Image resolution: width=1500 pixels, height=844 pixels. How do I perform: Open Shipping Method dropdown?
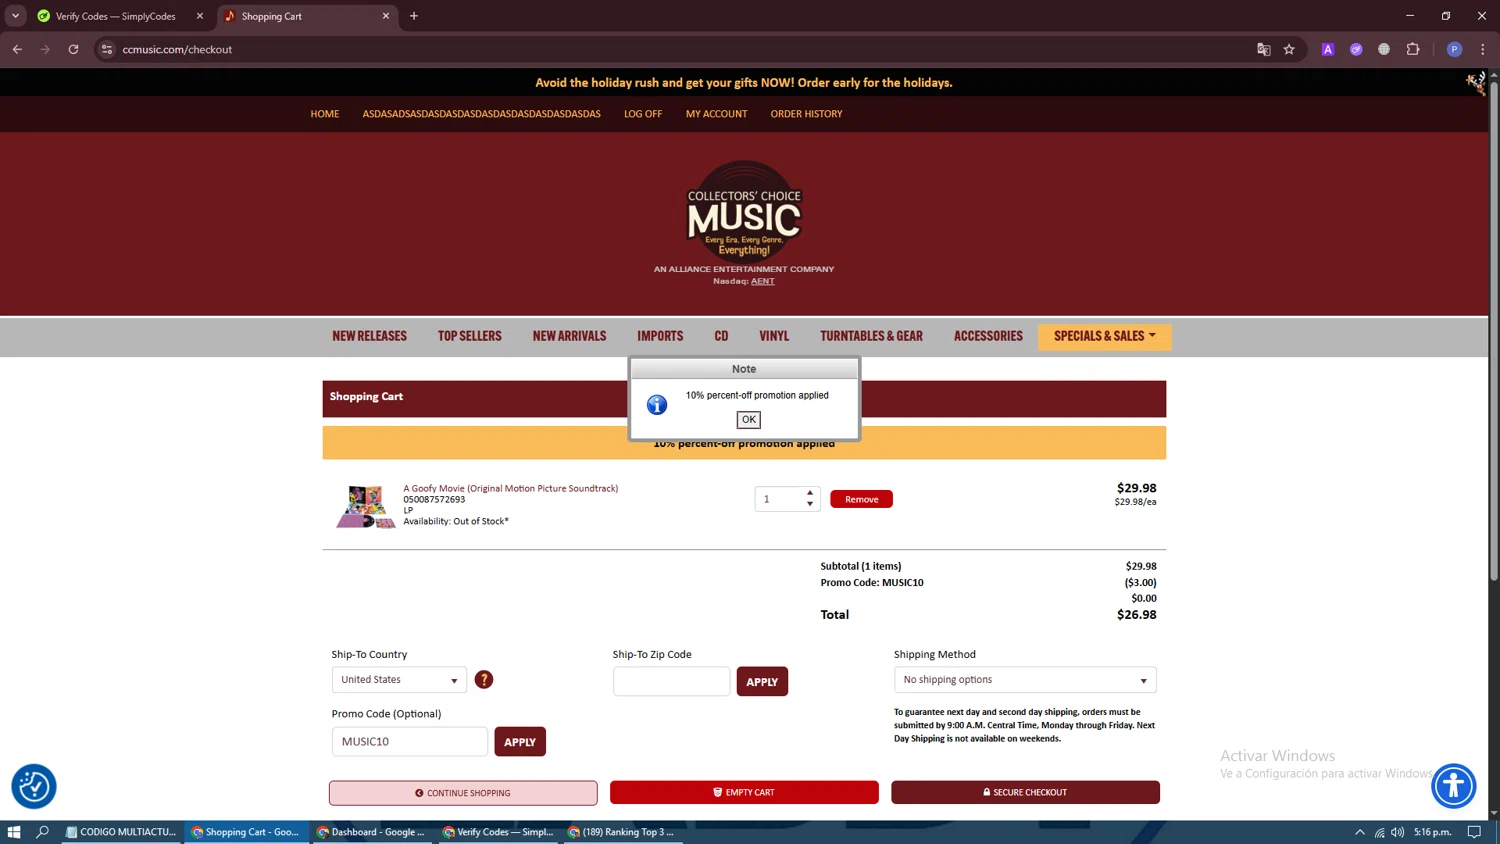(1025, 680)
